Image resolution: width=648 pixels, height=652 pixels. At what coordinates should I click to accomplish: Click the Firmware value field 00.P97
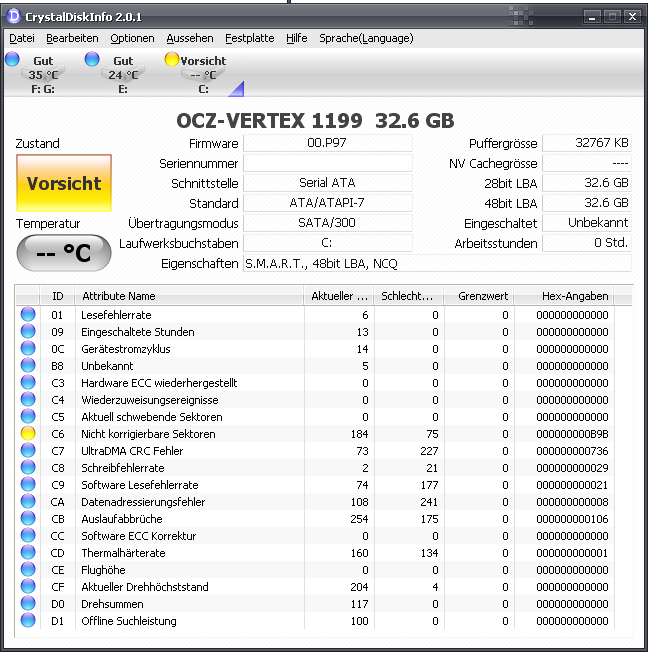click(328, 143)
